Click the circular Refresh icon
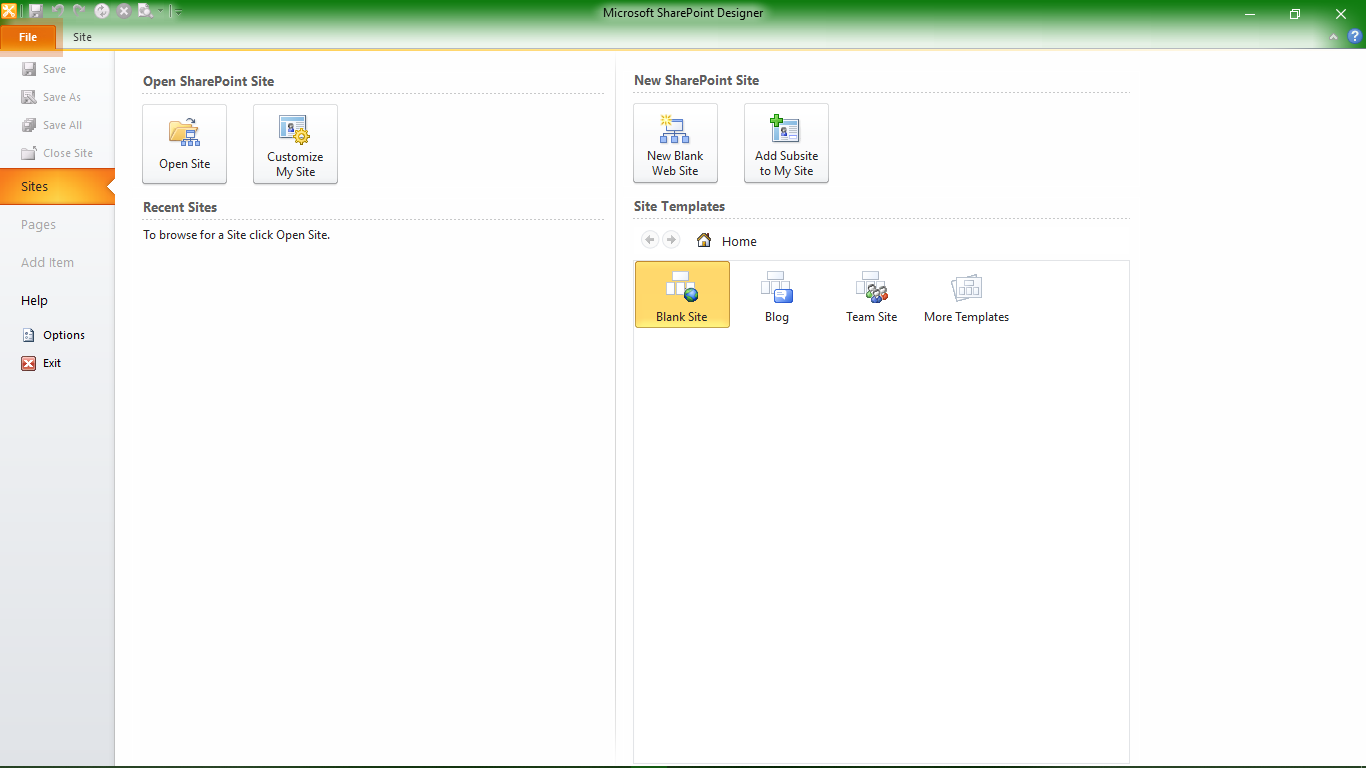Screen dimensions: 1366x768 click(x=102, y=11)
